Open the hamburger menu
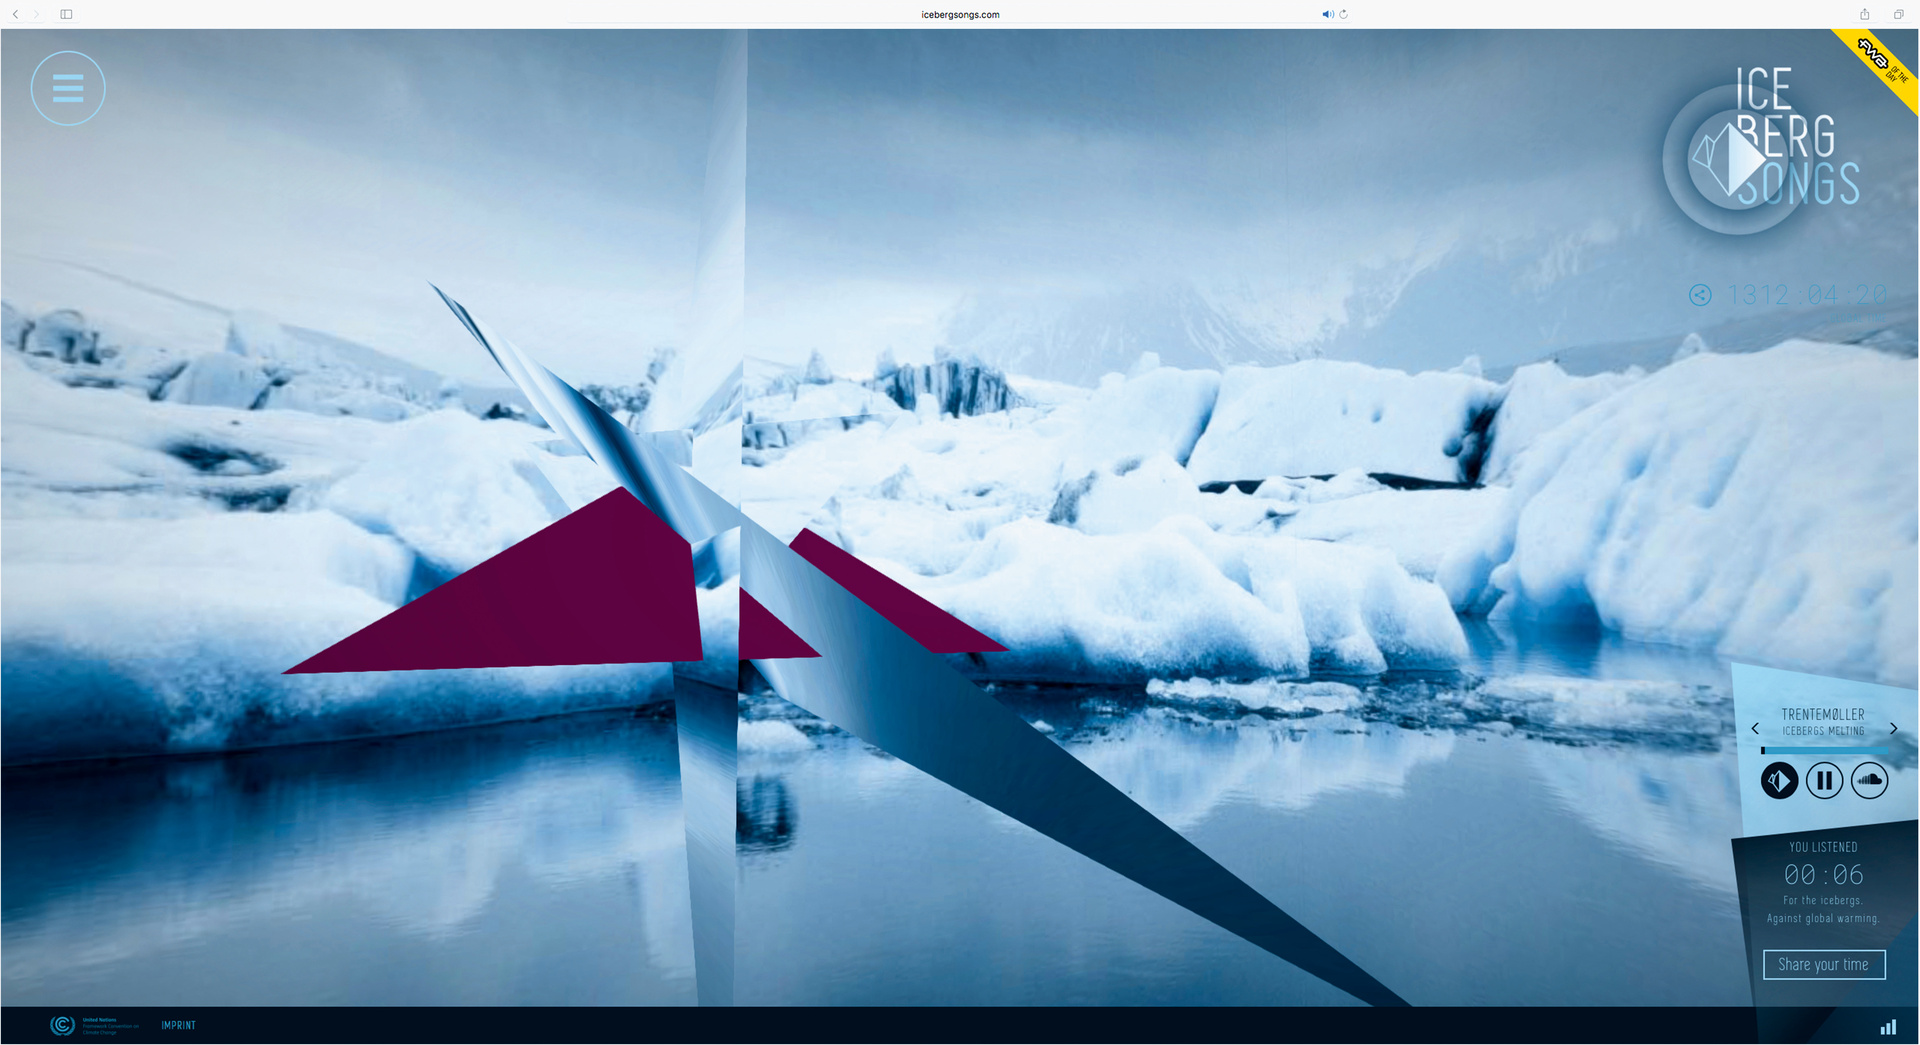 coord(68,89)
